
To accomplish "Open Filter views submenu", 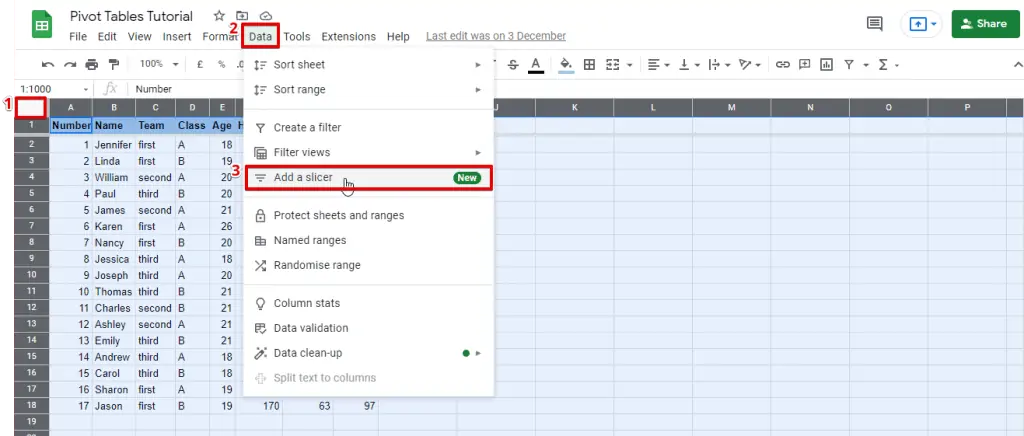I will [x=368, y=152].
